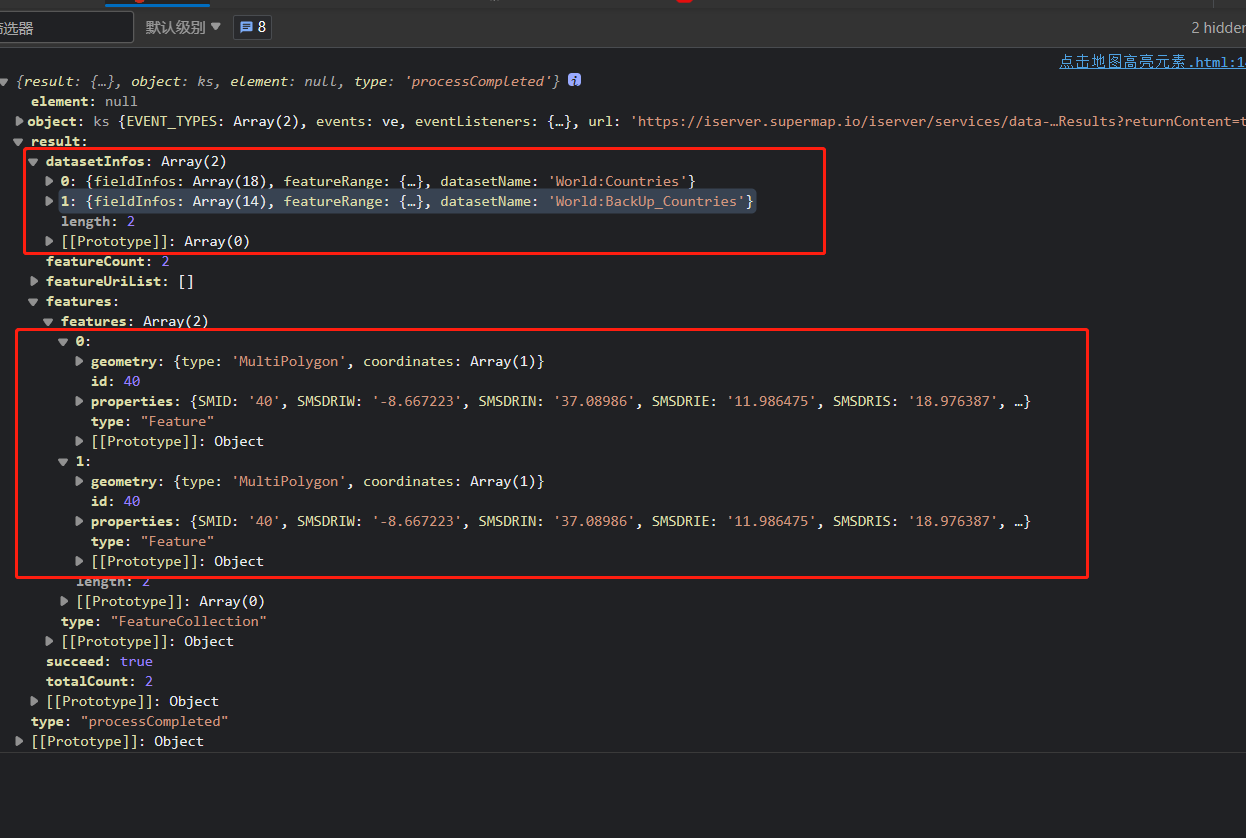Viewport: 1246px width, 838px height.
Task: Collapse the top-level processCompleted logged object
Action: click(x=6, y=81)
